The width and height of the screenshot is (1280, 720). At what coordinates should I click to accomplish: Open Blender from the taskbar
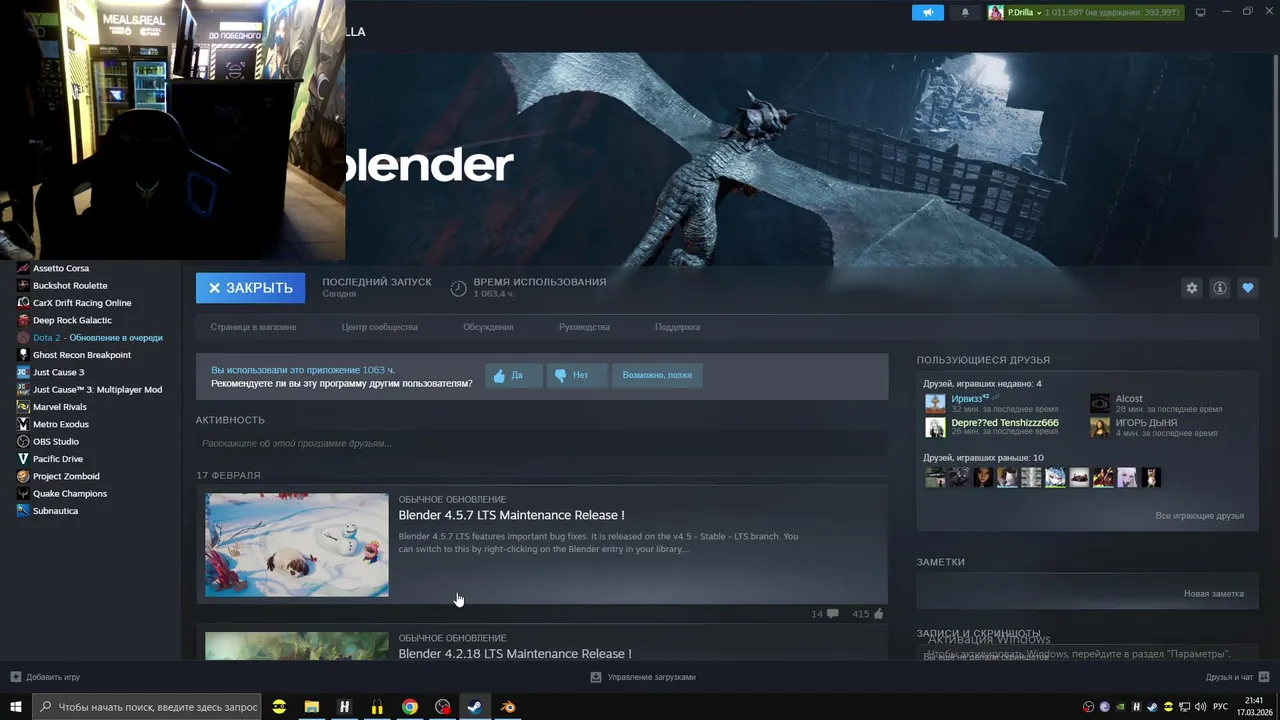coord(508,707)
